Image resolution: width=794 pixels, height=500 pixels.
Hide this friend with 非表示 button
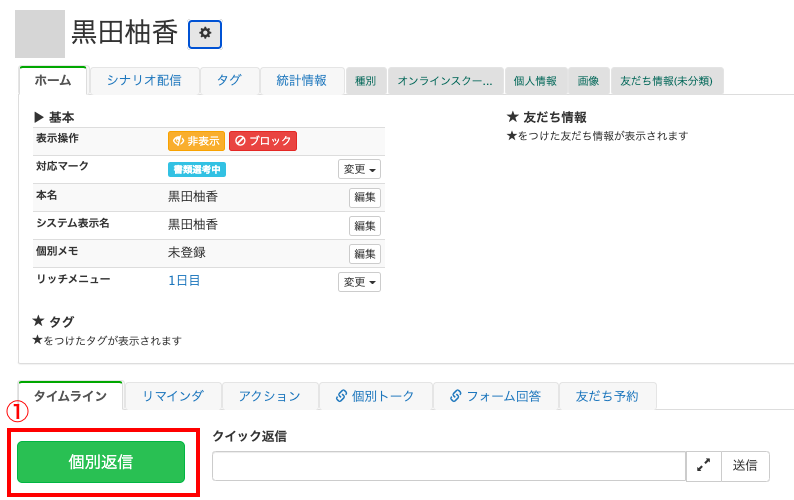tap(196, 141)
